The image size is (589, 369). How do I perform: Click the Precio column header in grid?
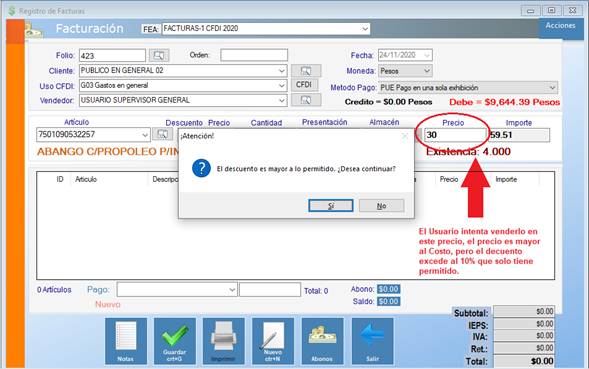pos(449,179)
